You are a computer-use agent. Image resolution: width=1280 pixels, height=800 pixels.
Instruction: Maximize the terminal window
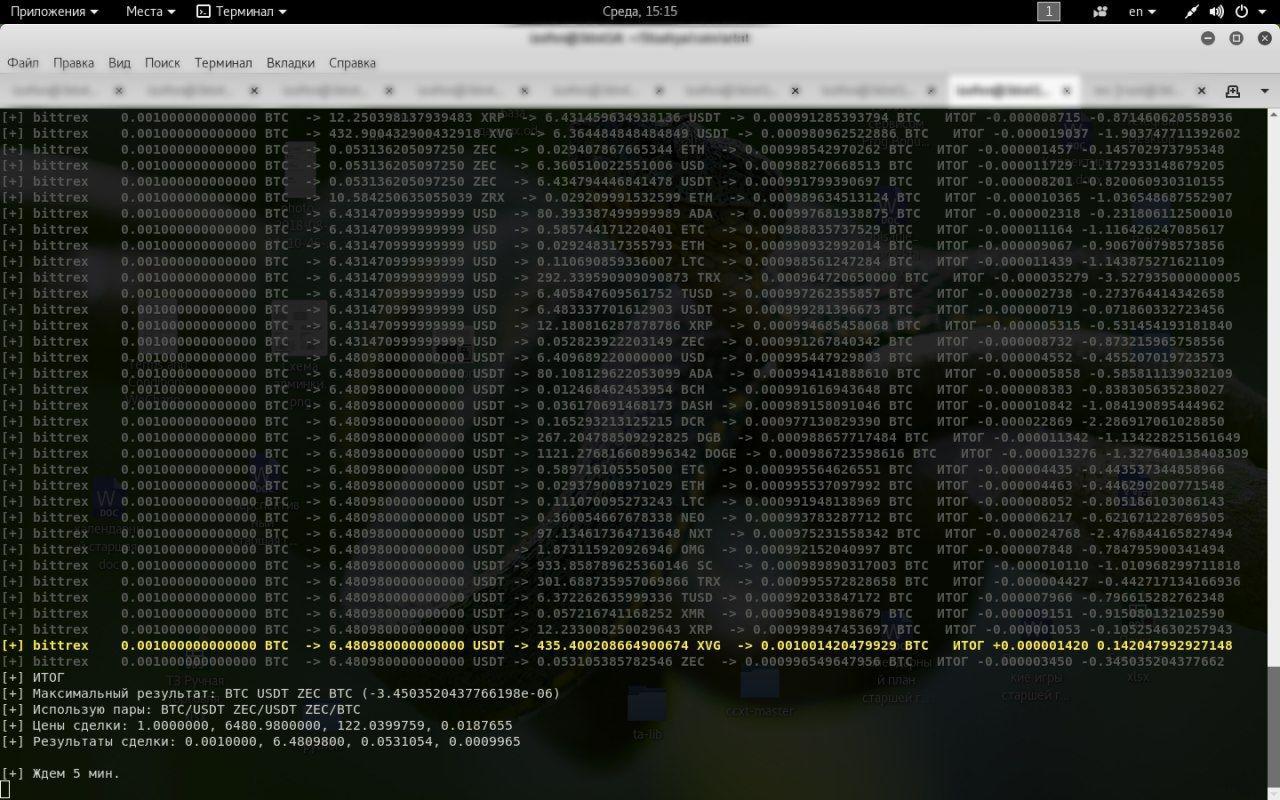(x=1236, y=38)
